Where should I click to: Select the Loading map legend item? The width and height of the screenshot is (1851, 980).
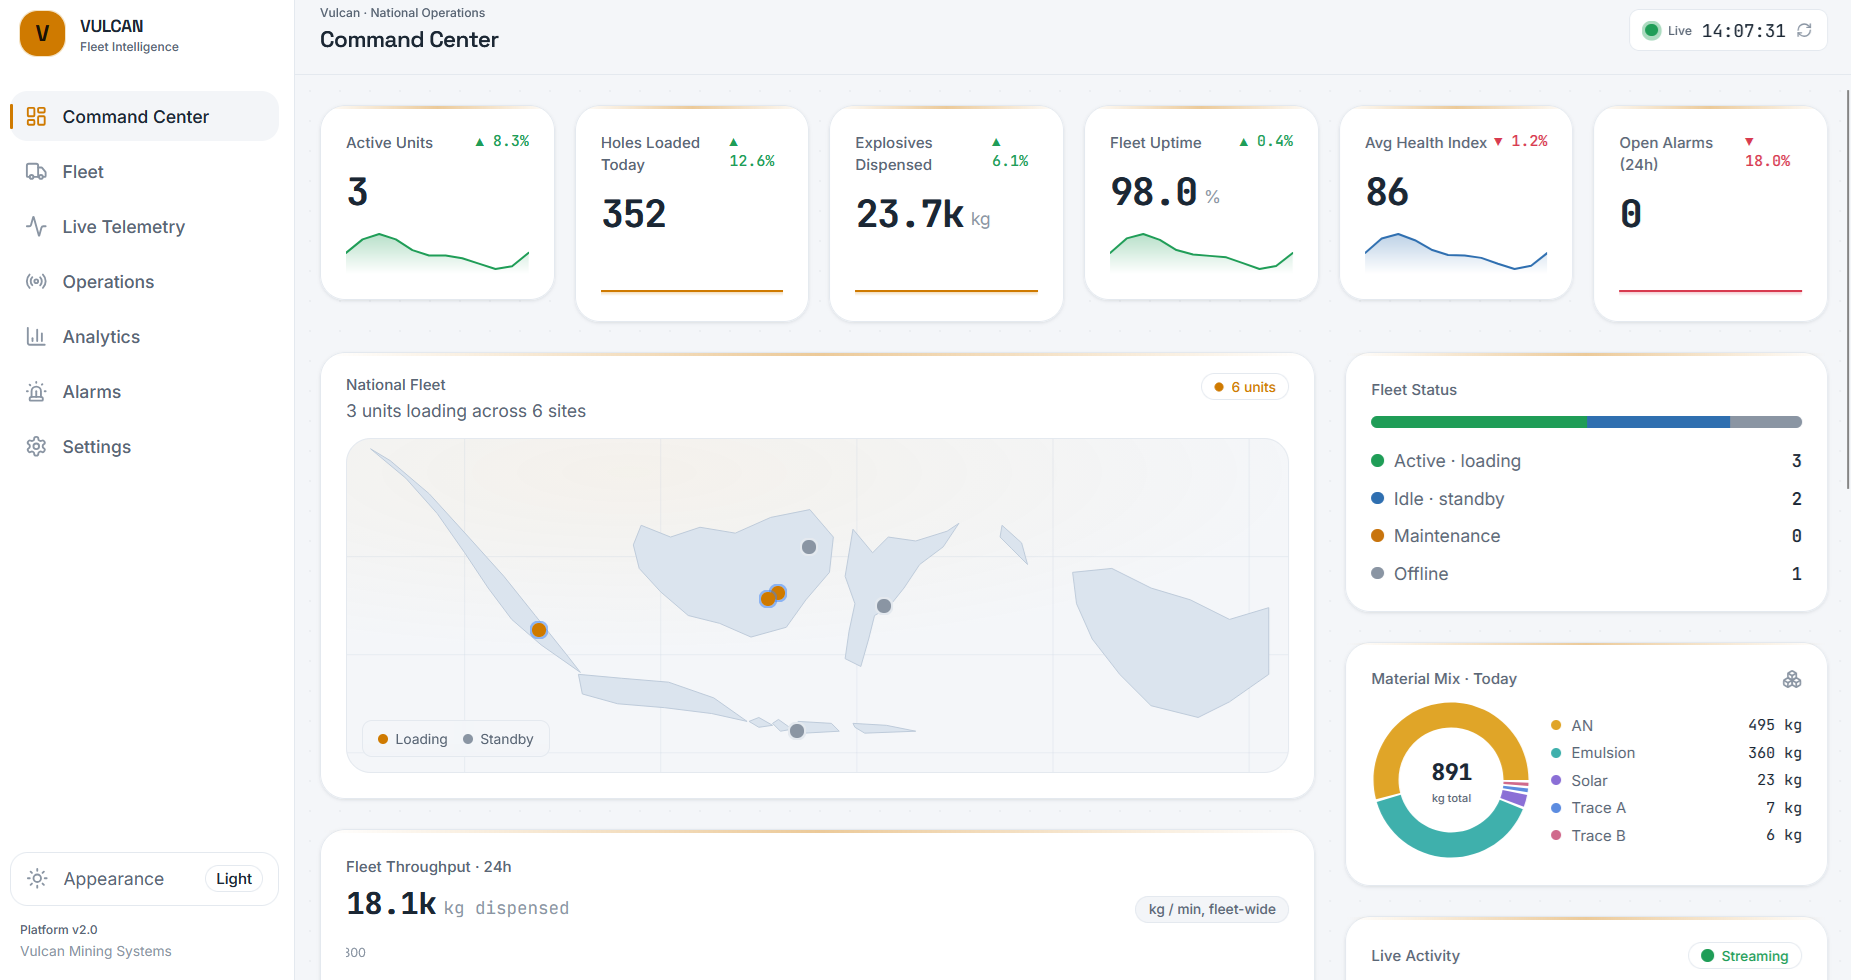pyautogui.click(x=412, y=739)
